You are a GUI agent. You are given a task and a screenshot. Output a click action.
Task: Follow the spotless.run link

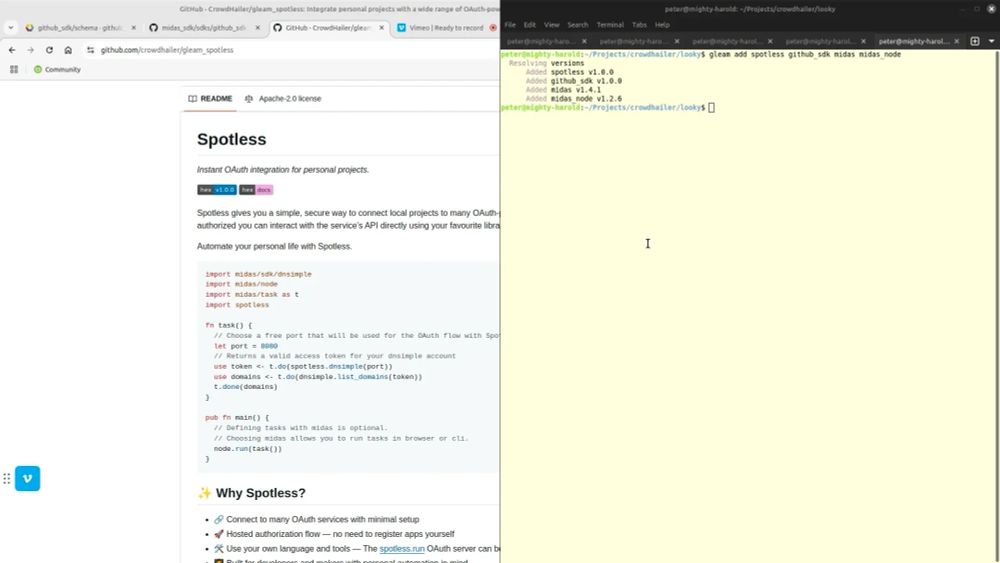402,548
